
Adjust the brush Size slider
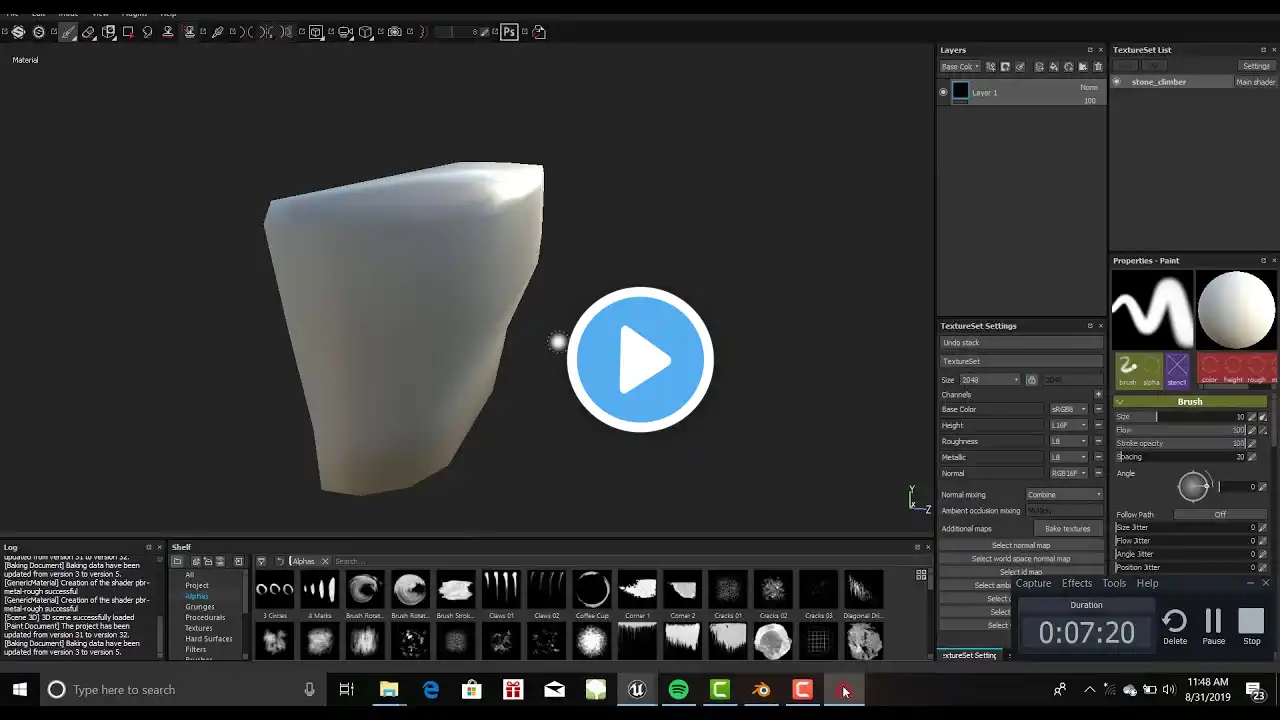point(1180,416)
